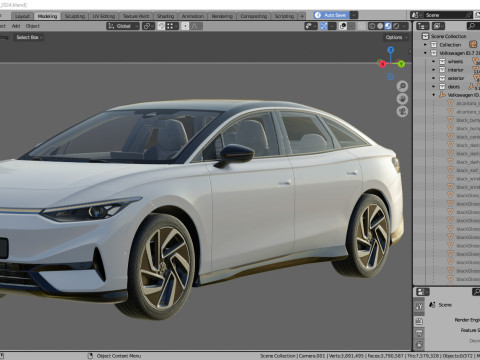Open the scene browse icon in top bar
The width and height of the screenshot is (480, 360).
(x=415, y=15)
